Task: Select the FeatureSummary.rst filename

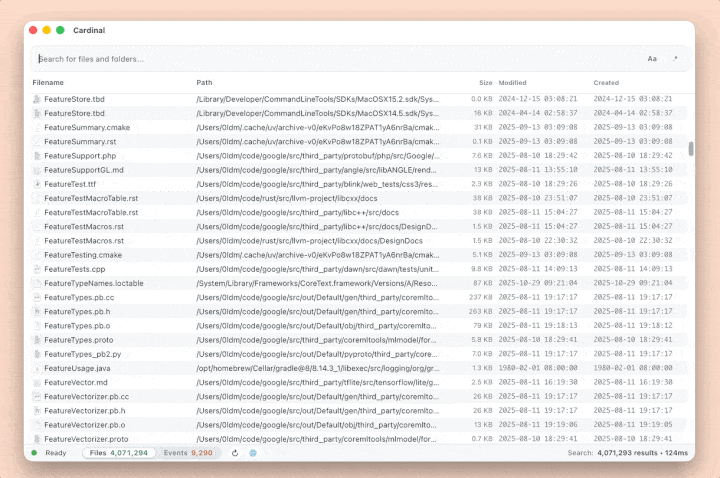Action: (x=80, y=141)
